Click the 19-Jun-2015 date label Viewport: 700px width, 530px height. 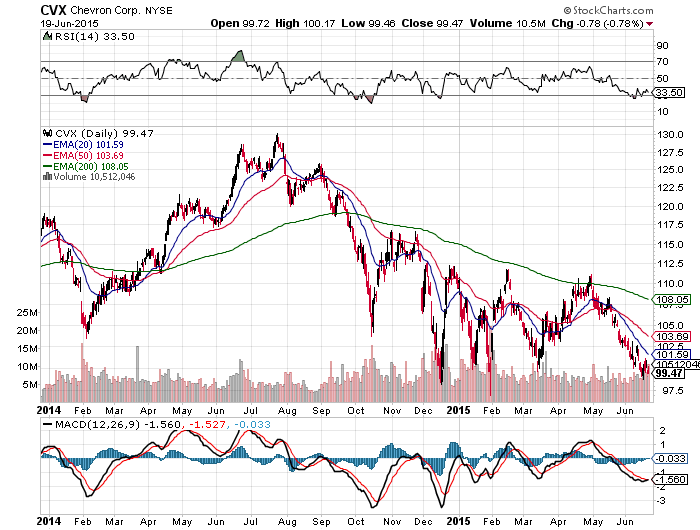tap(69, 24)
